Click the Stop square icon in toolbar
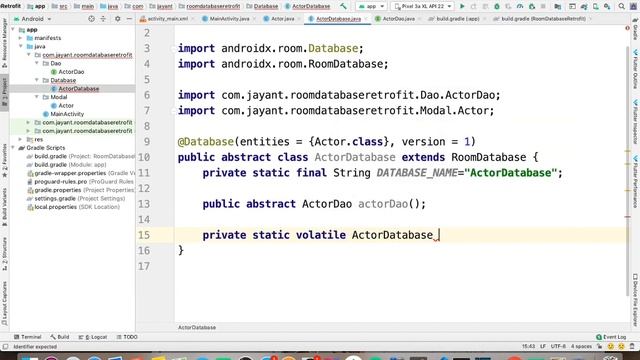640x360 pixels. pos(543,6)
